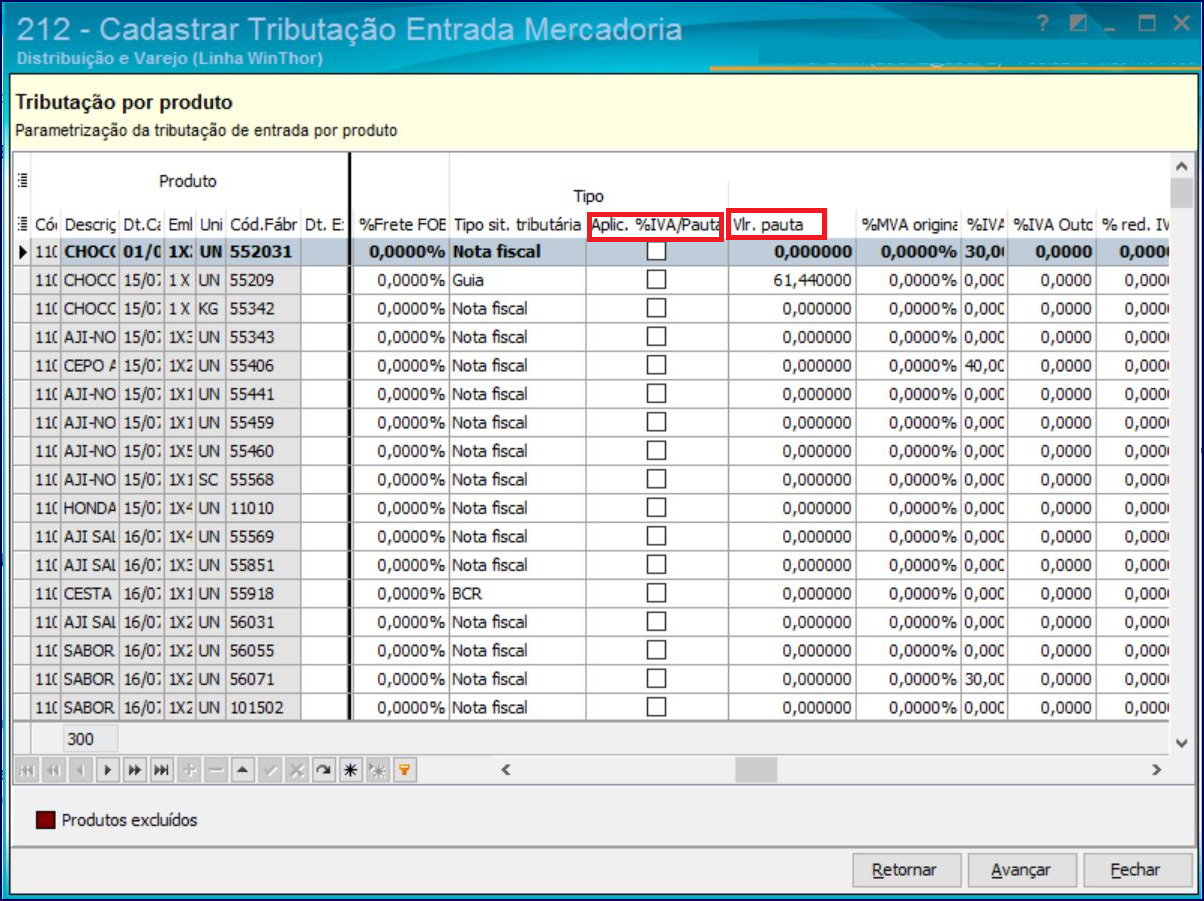Save bookmark asterisk navigator icon
The height and width of the screenshot is (901, 1204).
(x=351, y=770)
